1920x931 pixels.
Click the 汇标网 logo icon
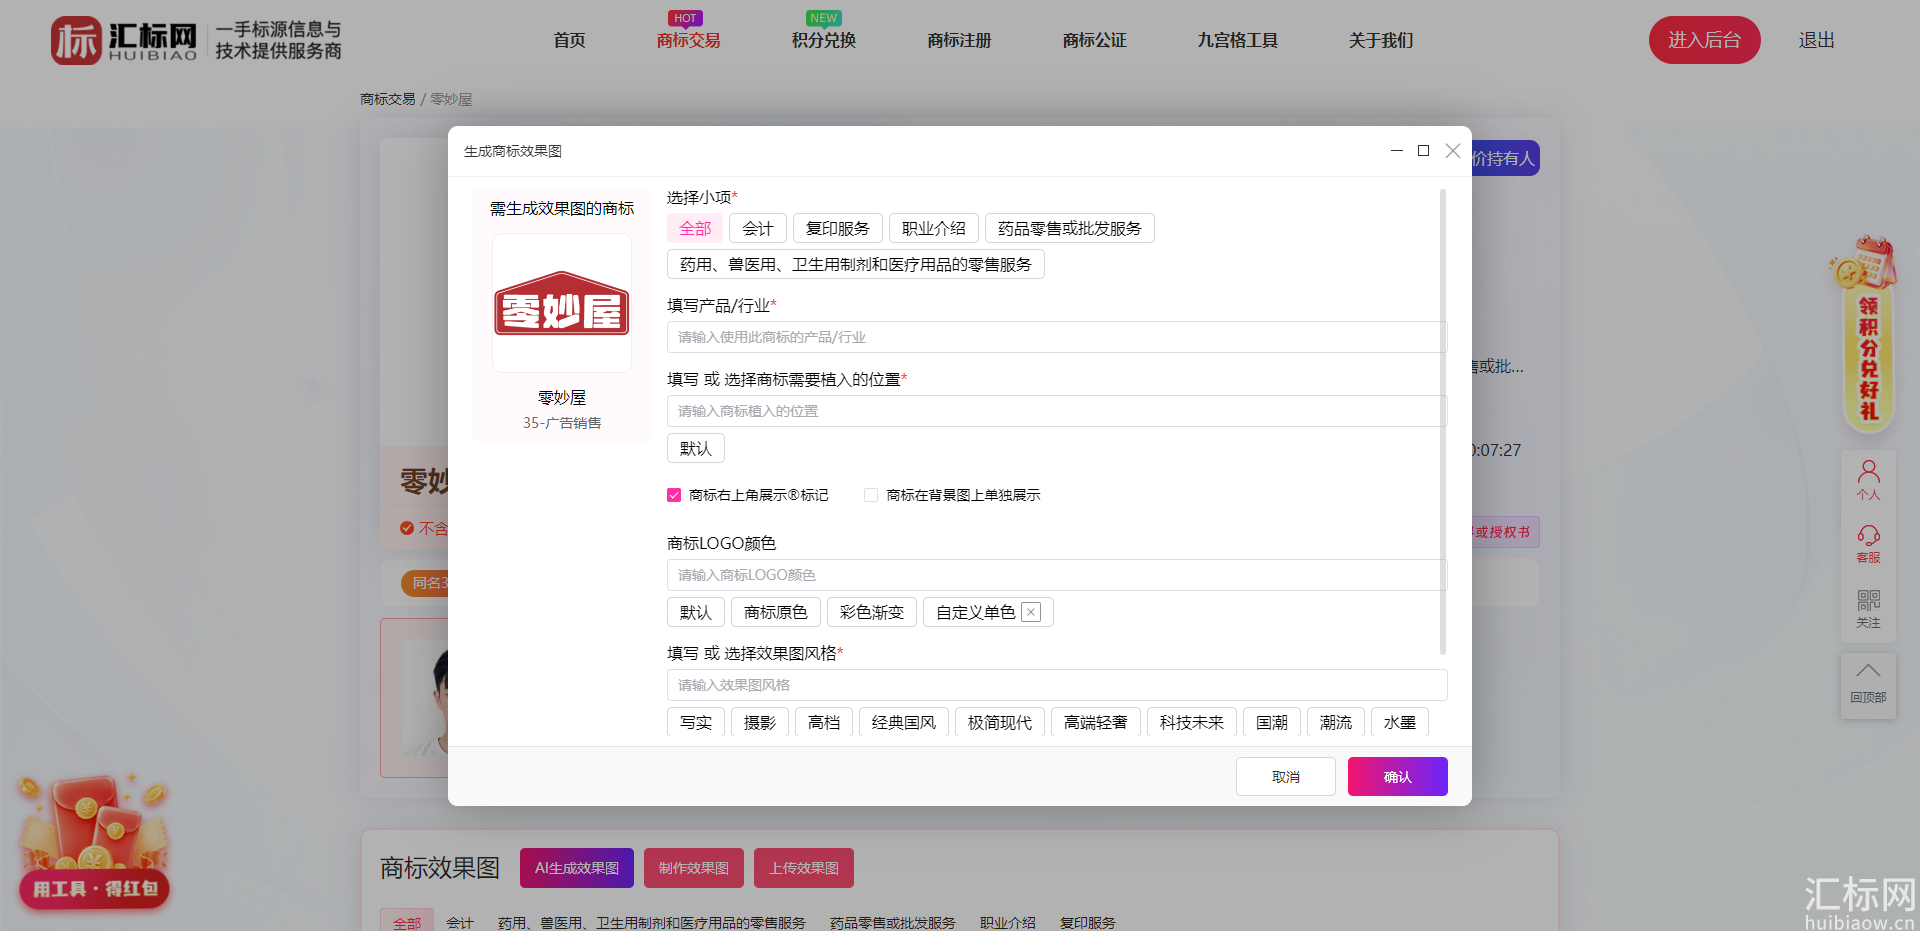tap(77, 40)
